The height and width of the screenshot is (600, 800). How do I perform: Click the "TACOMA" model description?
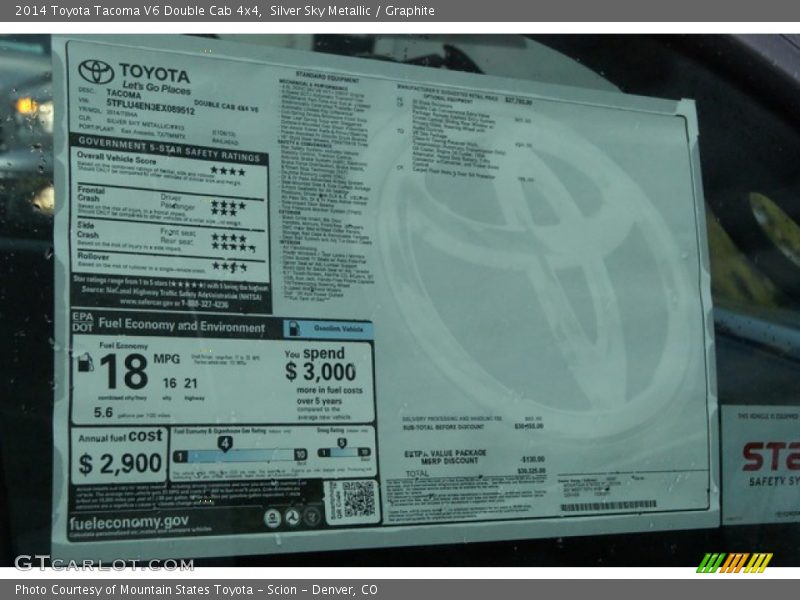point(124,94)
